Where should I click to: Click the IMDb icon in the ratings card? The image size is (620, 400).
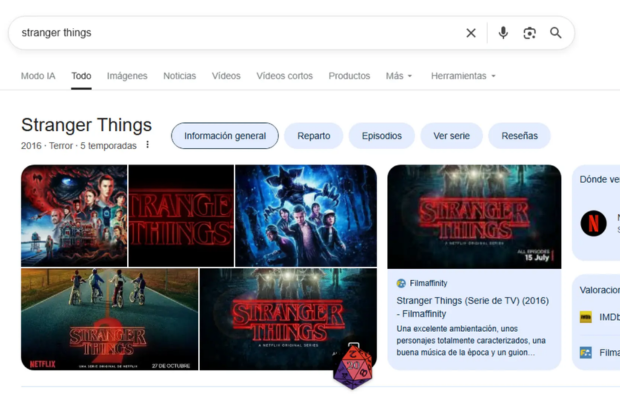tap(586, 317)
